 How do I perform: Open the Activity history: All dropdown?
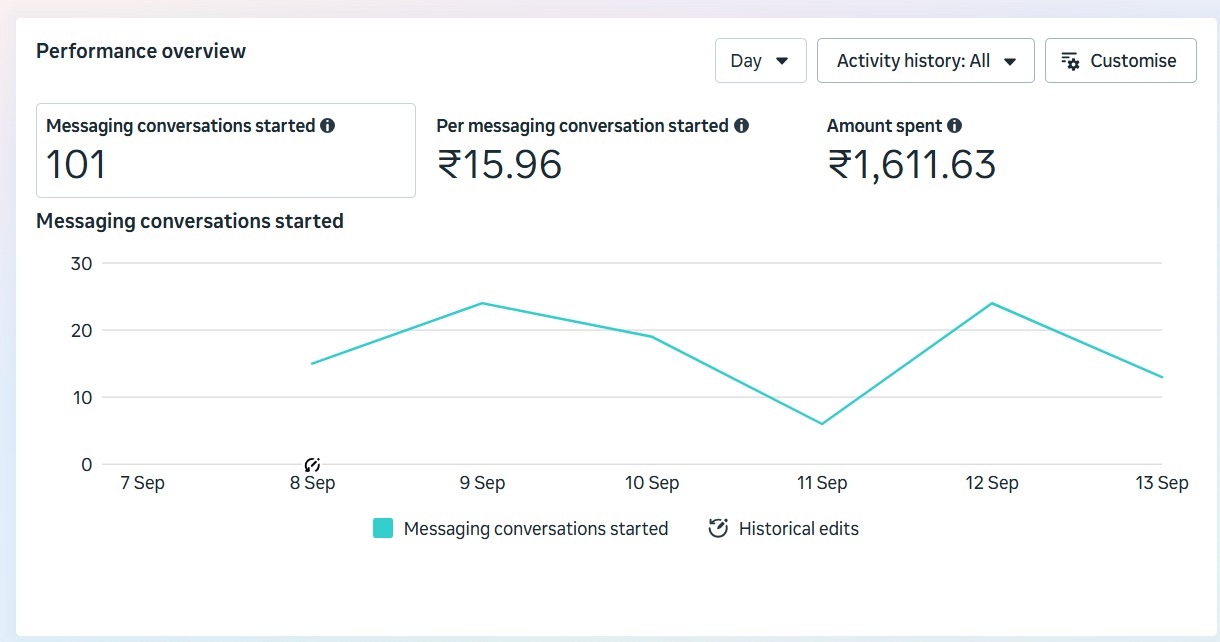point(925,61)
